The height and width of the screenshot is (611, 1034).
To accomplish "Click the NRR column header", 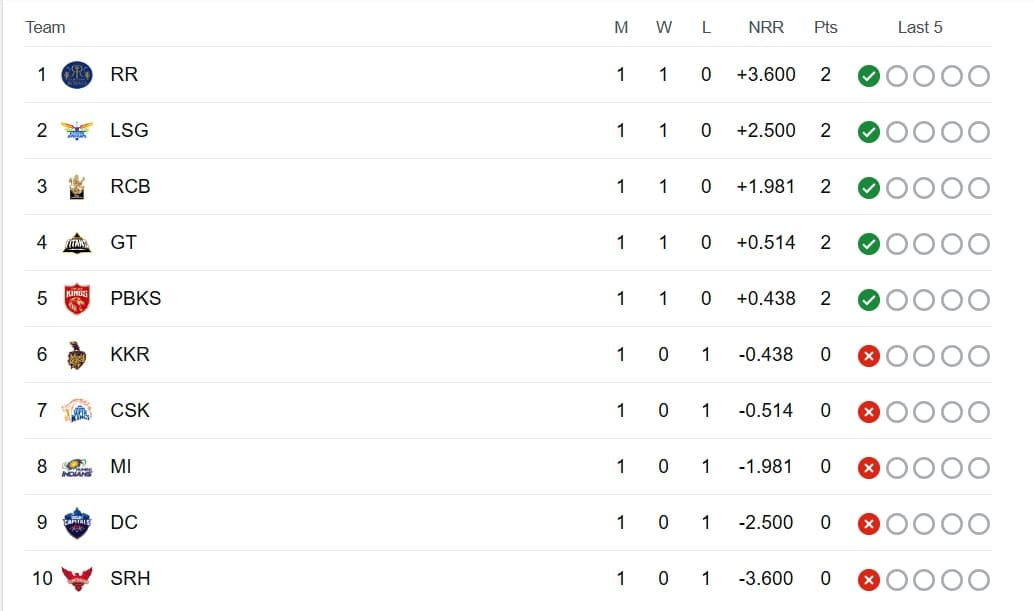I will tap(766, 28).
